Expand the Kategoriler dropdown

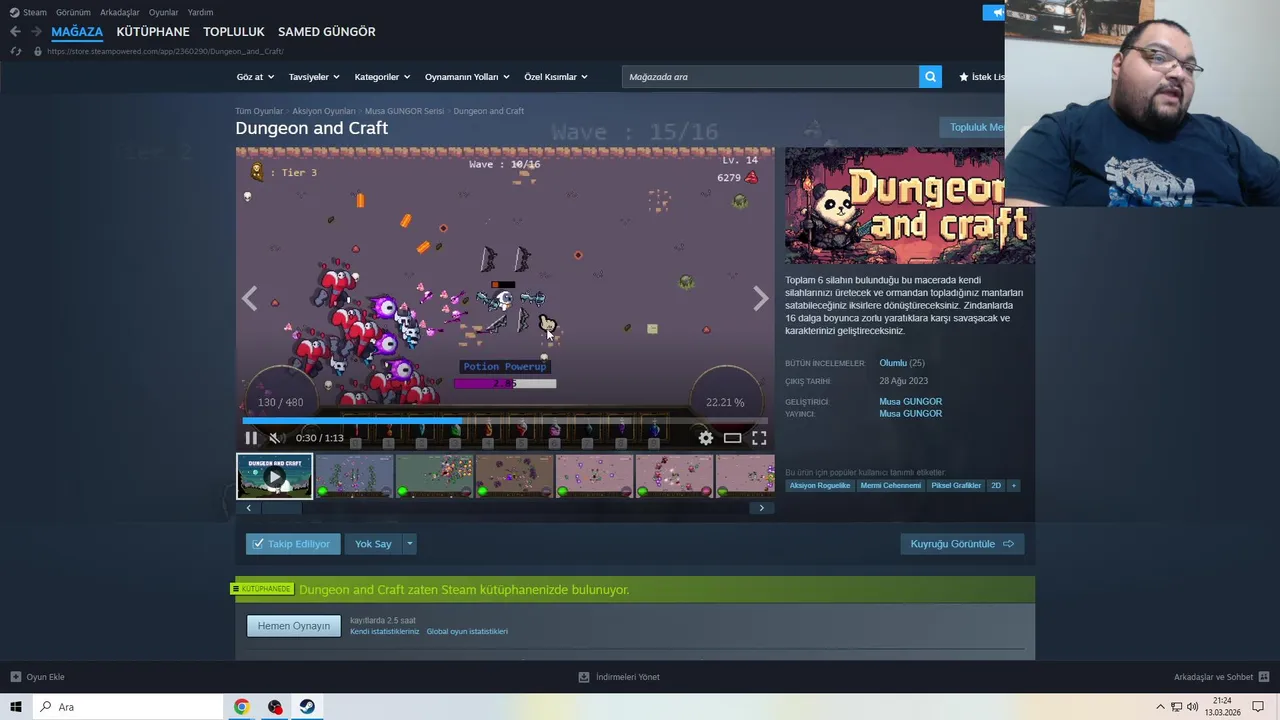coord(382,77)
